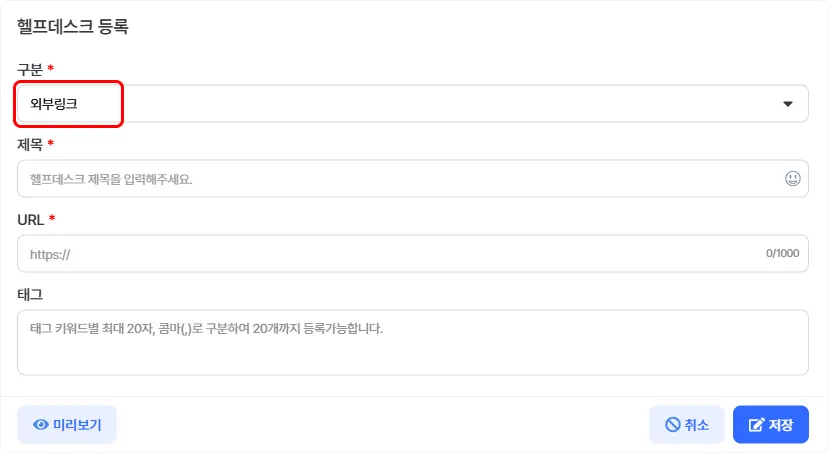The width and height of the screenshot is (829, 453).
Task: Click the 헬프데스크 등록 heading
Action: [72, 26]
